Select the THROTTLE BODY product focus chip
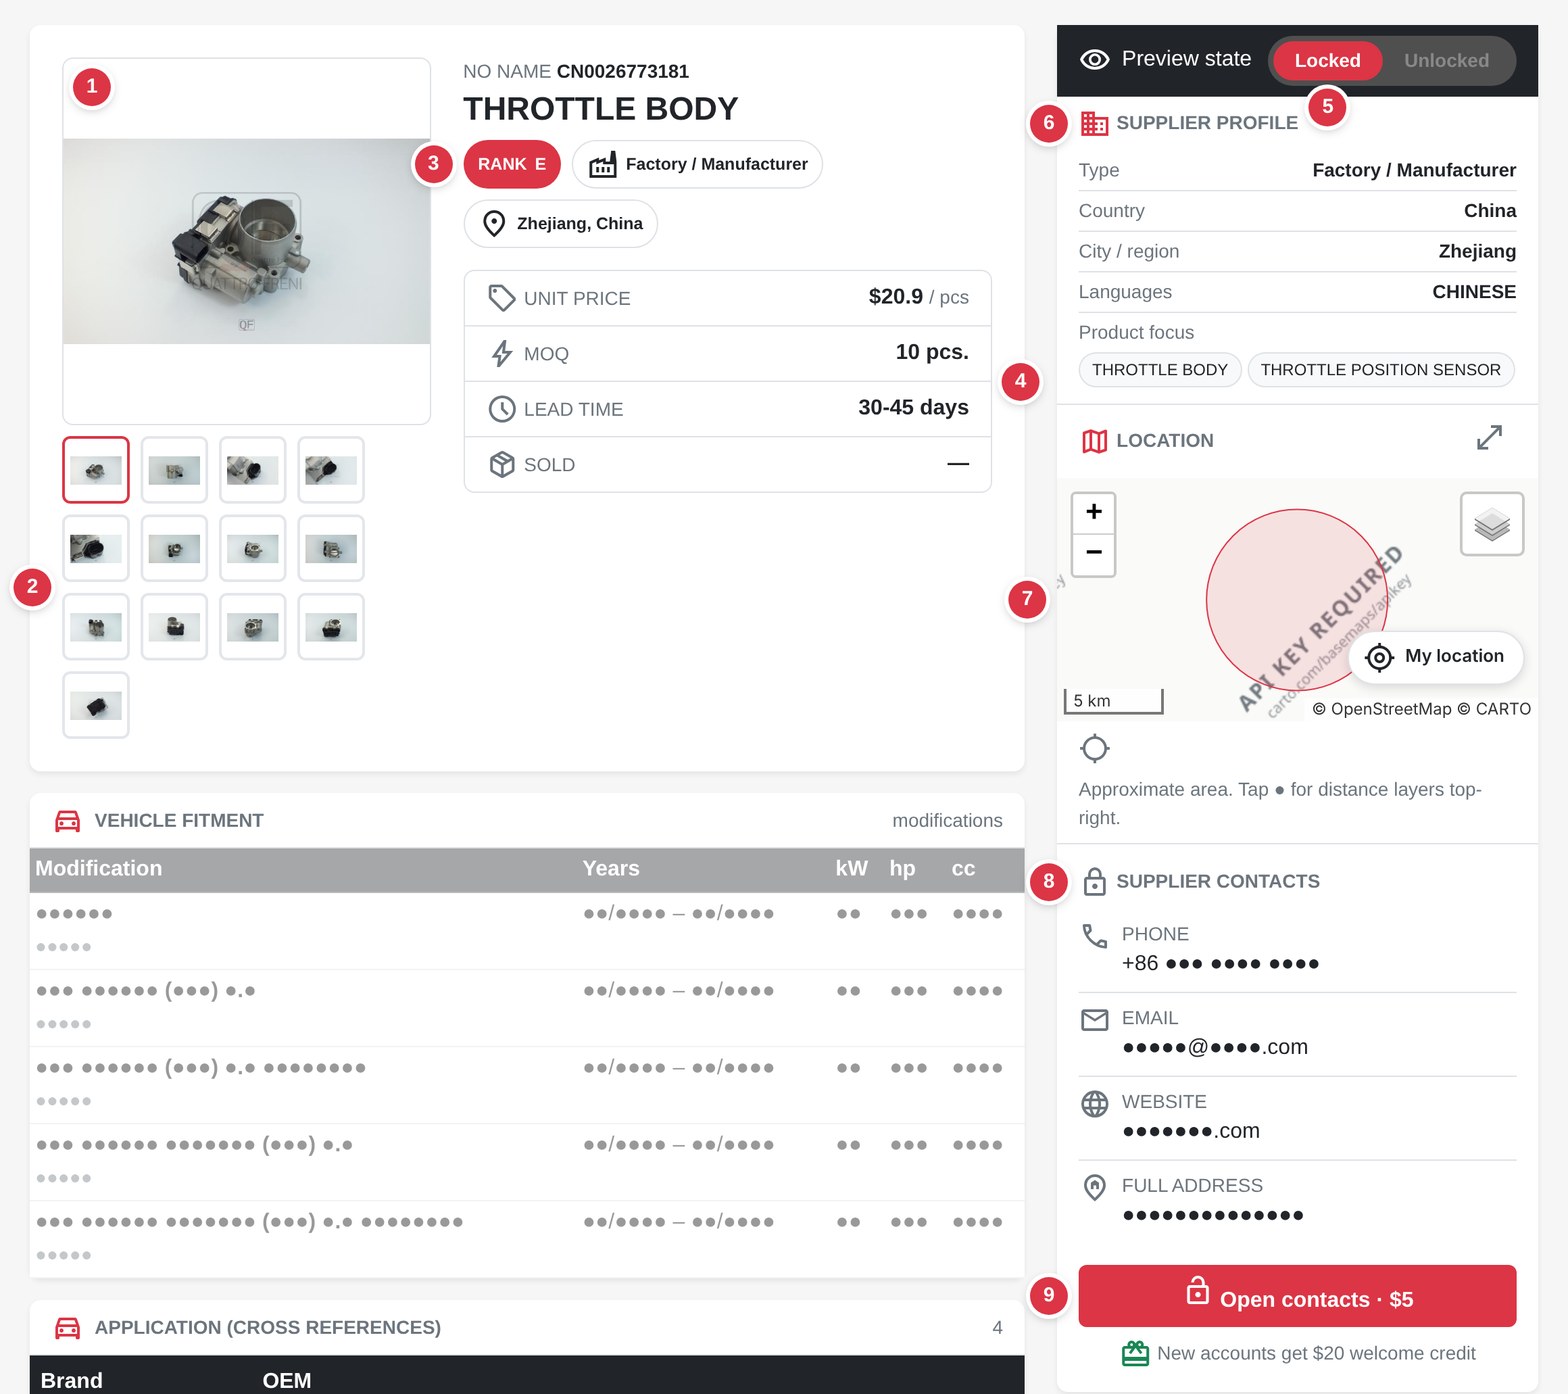 coord(1160,370)
